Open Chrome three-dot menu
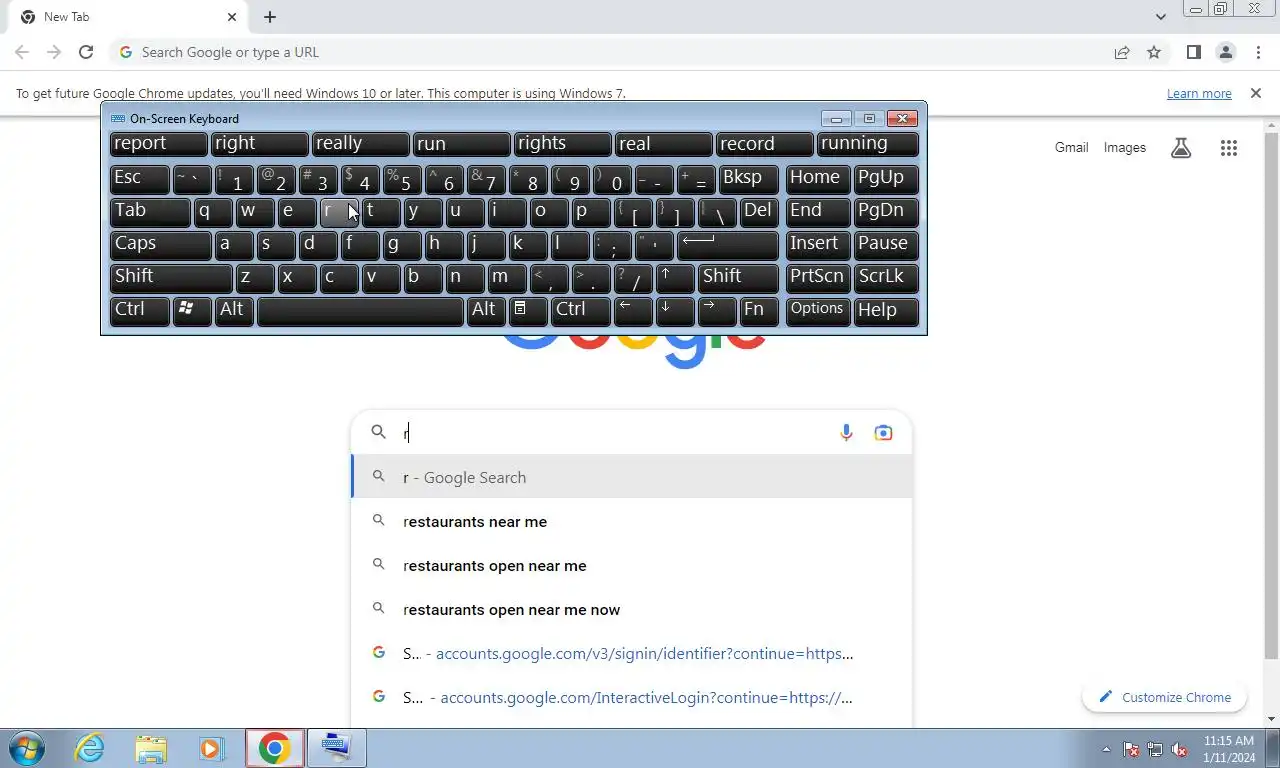The width and height of the screenshot is (1280, 768). coord(1258,52)
